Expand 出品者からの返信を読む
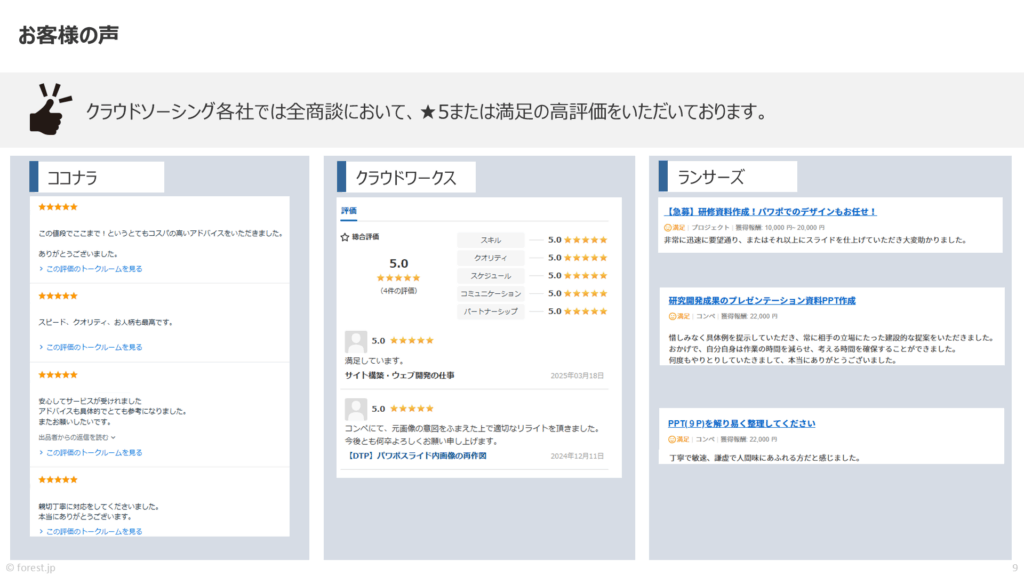This screenshot has width=1024, height=576. 76,438
